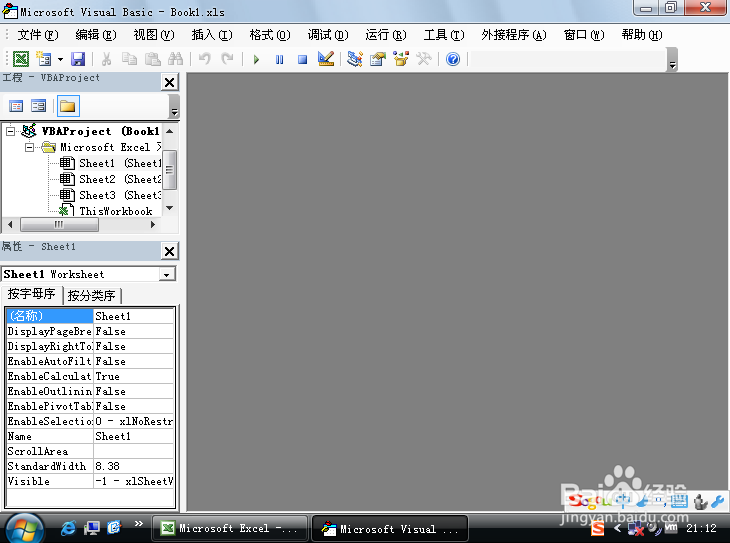Open the 格式(O) menu

tap(270, 35)
